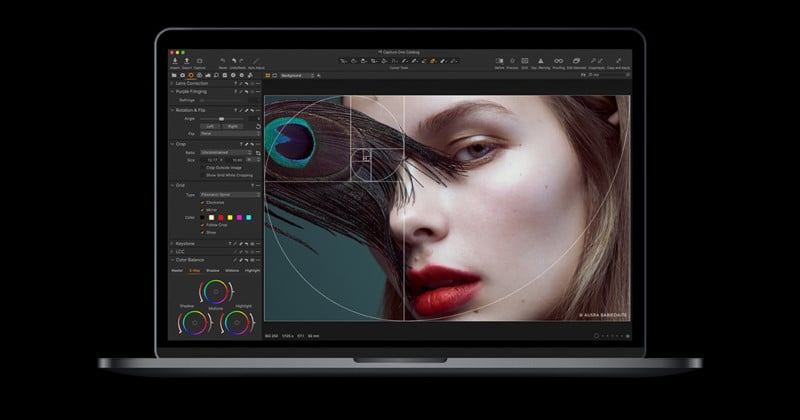Click the Copy and Apply arrows icon

(618, 61)
